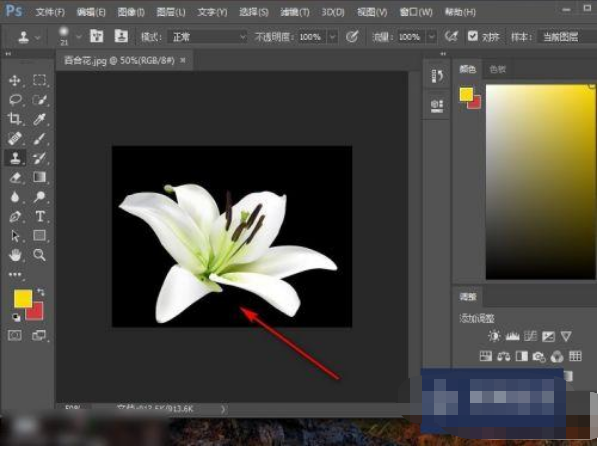
Task: Pick a color in the Color panel field
Action: pos(541,182)
